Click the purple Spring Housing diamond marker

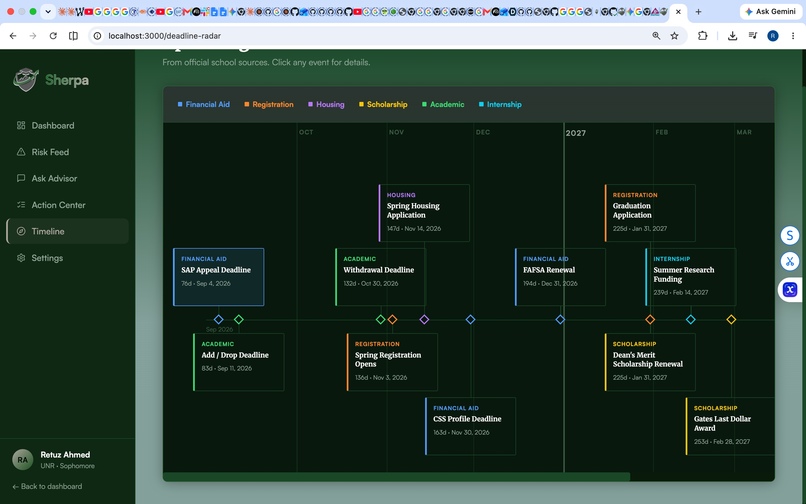pyautogui.click(x=424, y=319)
